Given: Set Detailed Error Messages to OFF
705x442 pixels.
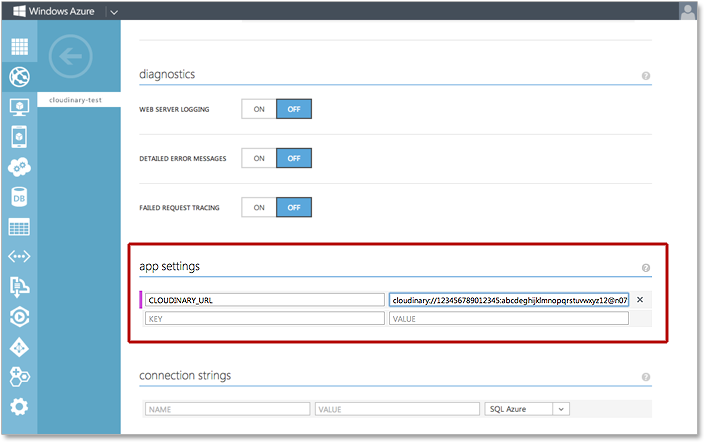Looking at the screenshot, I should pyautogui.click(x=294, y=158).
